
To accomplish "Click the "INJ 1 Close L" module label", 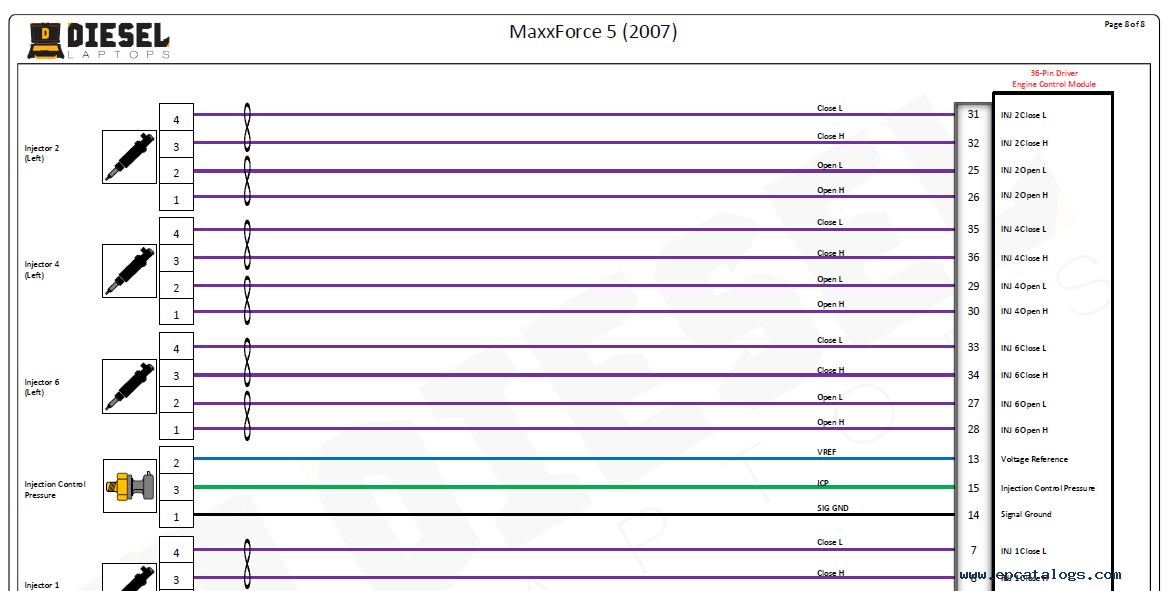I will [1023, 551].
